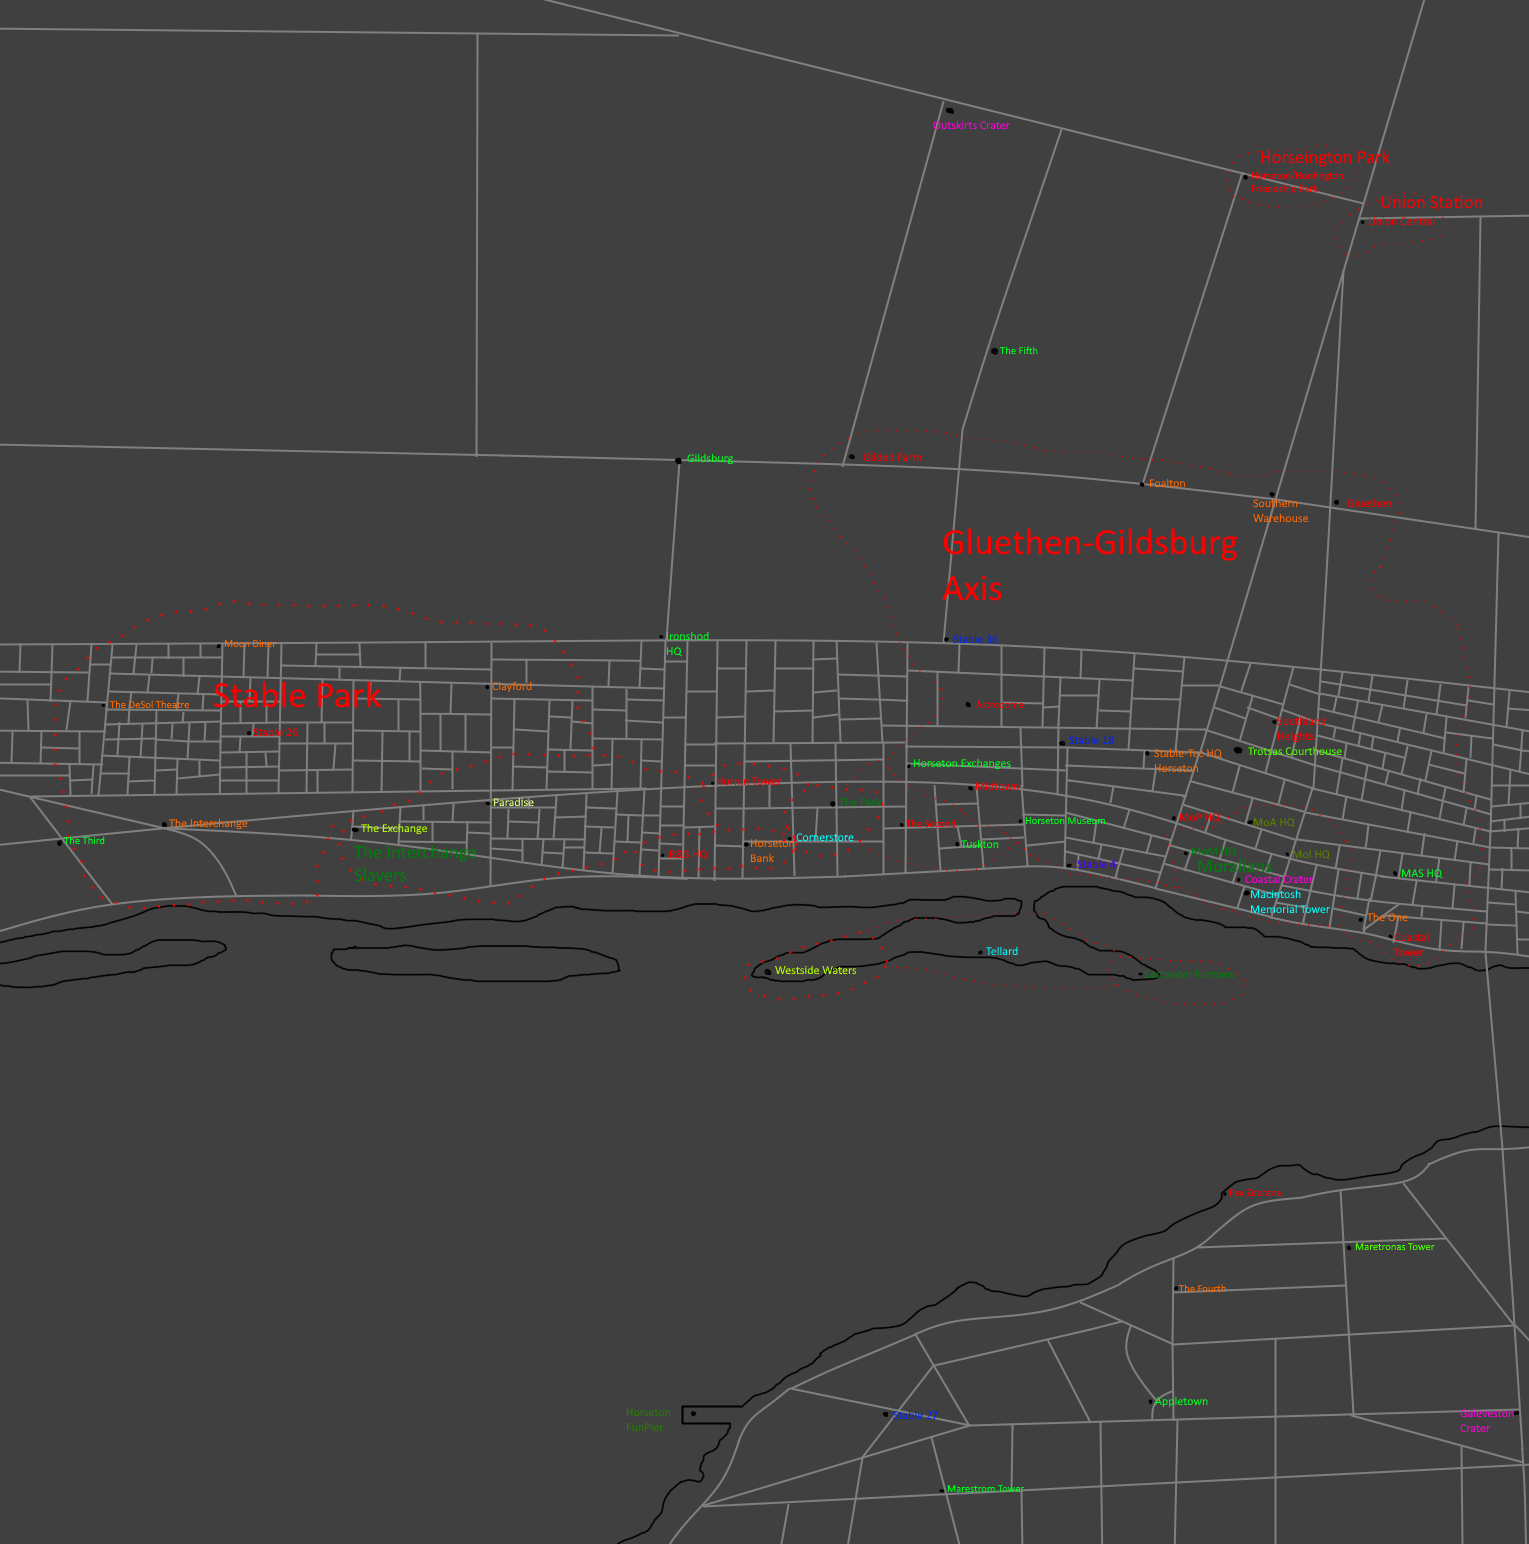
Task: Click the Stable-Tec HQ Horseton label
Action: pos(1187,761)
